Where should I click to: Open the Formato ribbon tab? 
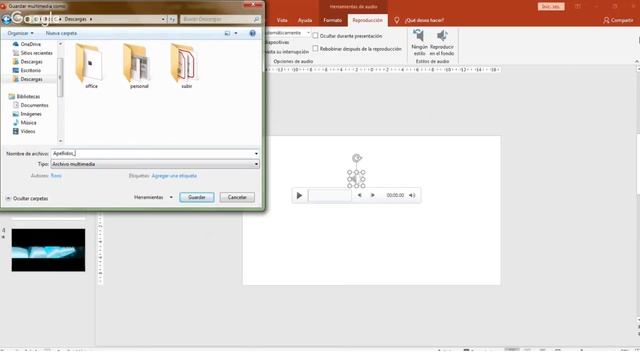pos(333,20)
